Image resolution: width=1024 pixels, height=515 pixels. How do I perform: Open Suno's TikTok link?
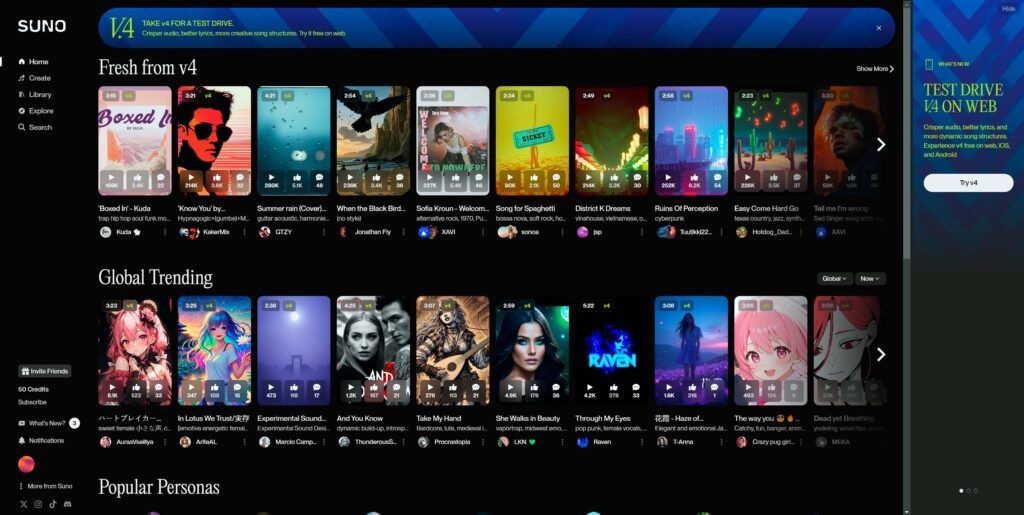coord(52,504)
